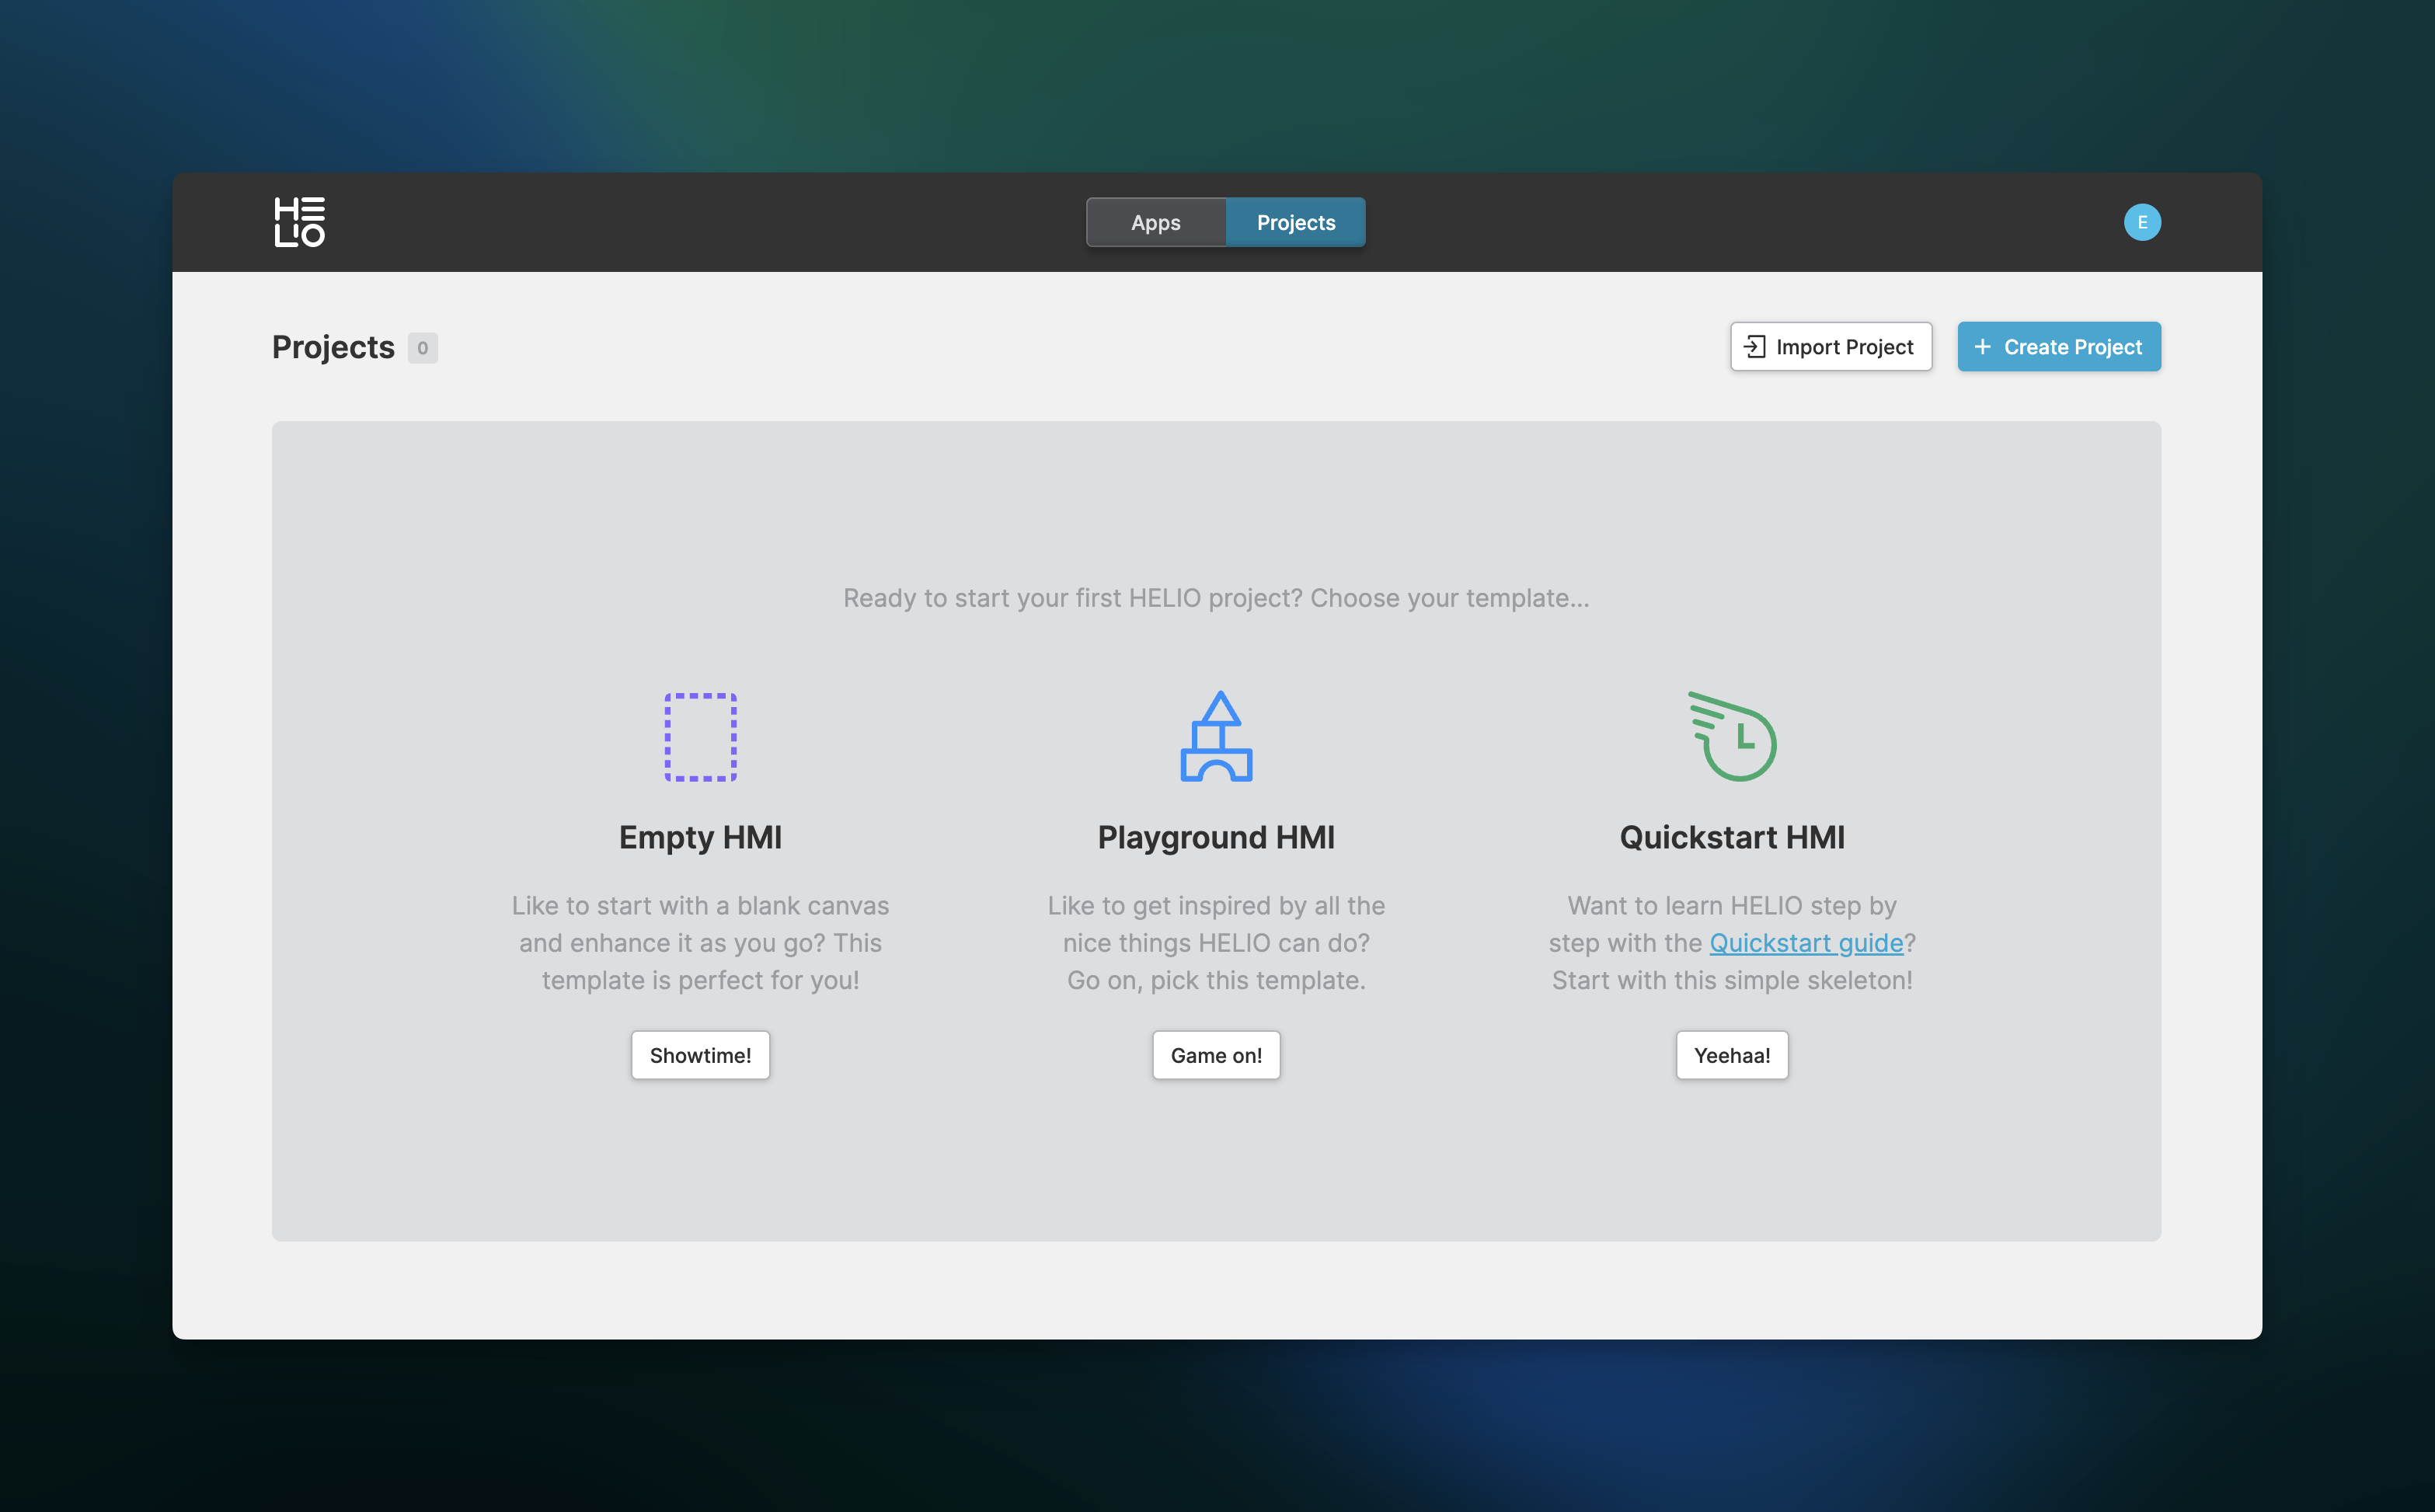Click the Playground HMI castle icon
Screen dimensions: 2435x1512
tap(1216, 737)
